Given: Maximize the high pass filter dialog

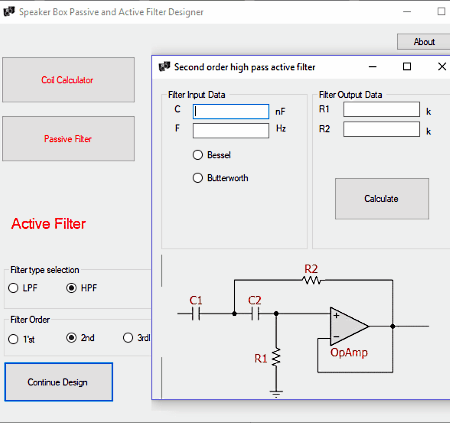Looking at the screenshot, I should 407,67.
